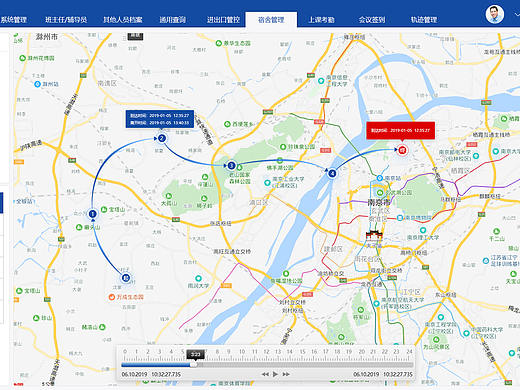
Task: Click the rewind button in playback bar
Action: (265, 374)
